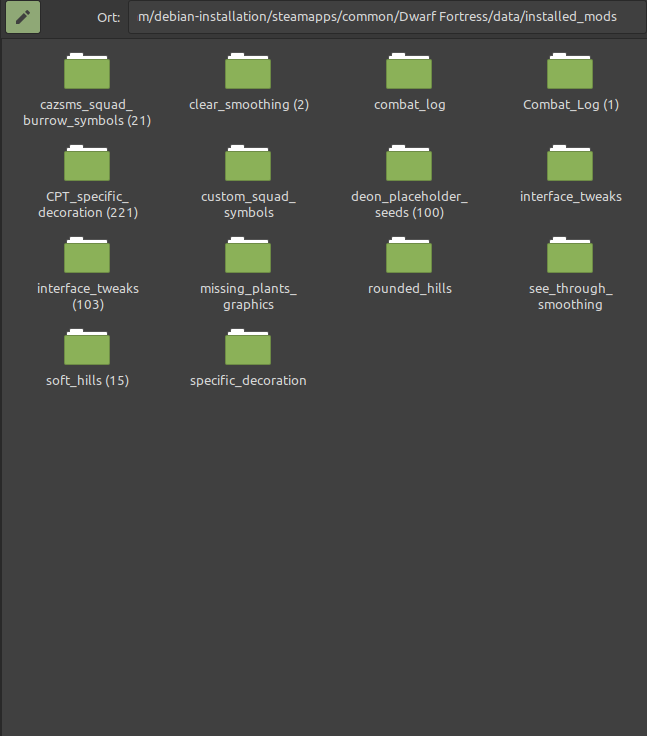Click the 'cazsms_squad_burrow_symbols (21)' folder name
647x736 pixels.
tap(87, 113)
